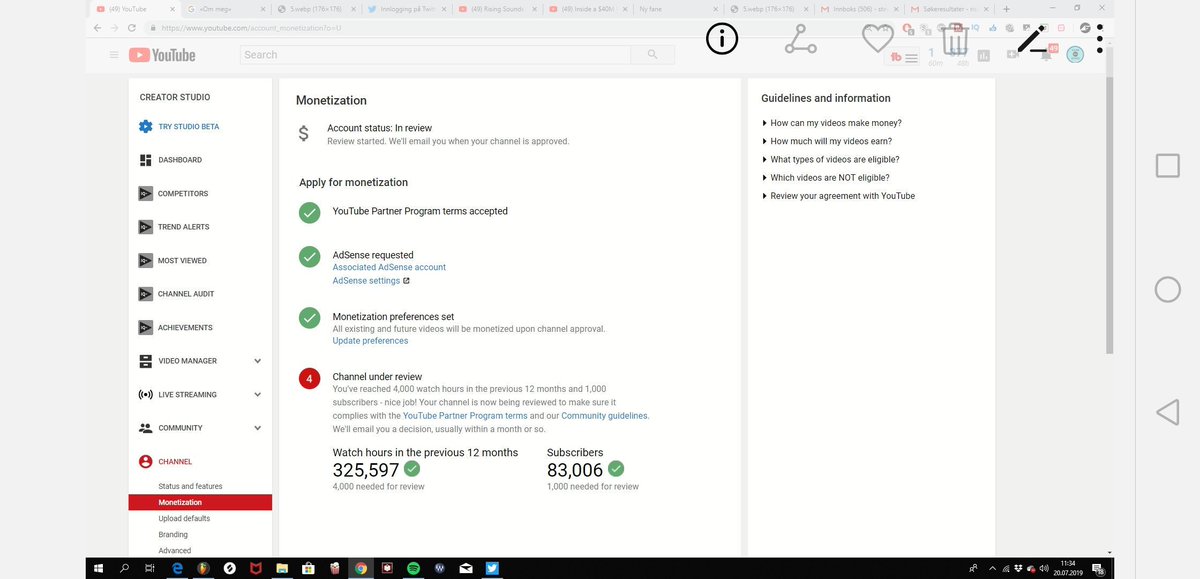Click the Channel Audit sidebar icon
The image size is (1200, 579).
point(145,294)
